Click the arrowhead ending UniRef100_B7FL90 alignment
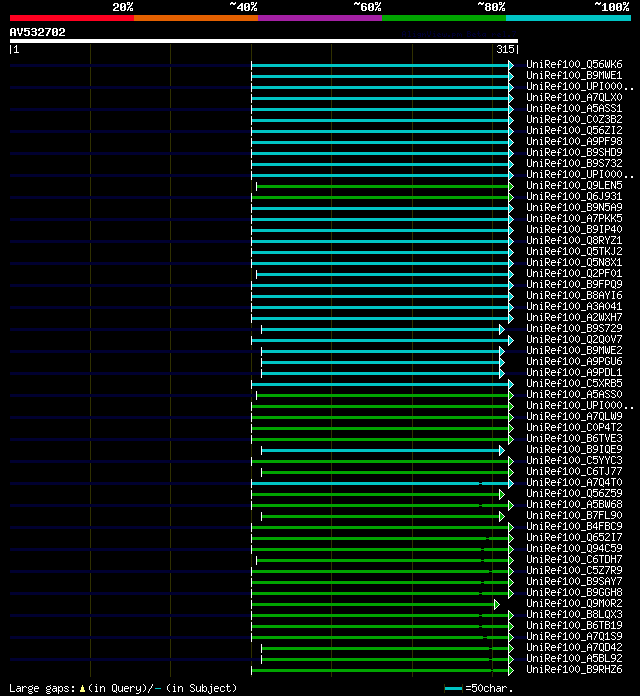 click(x=502, y=517)
